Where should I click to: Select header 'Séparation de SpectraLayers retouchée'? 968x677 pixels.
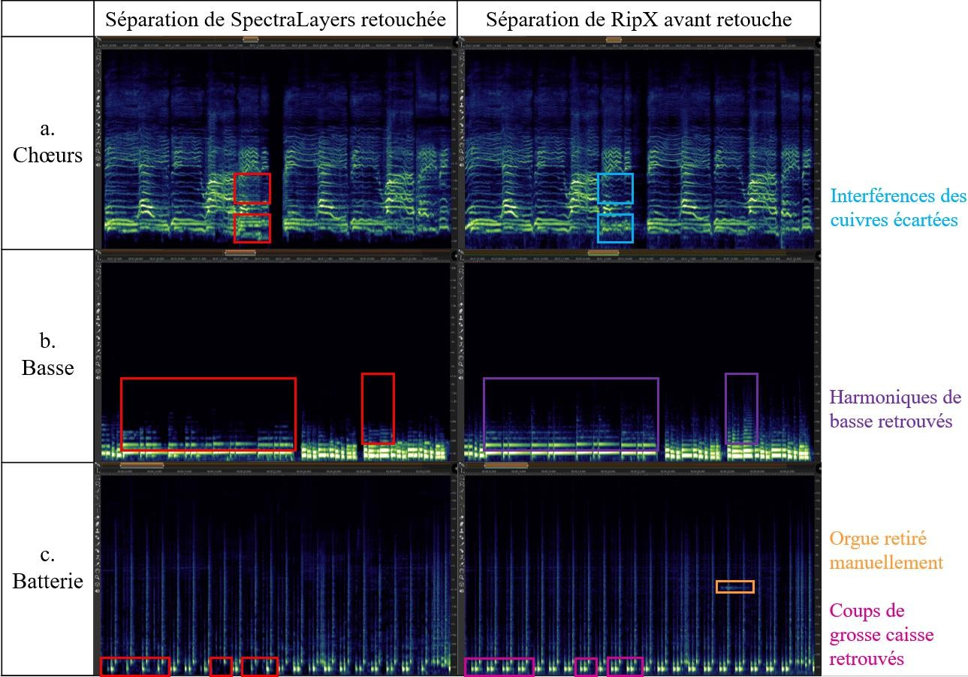pos(275,19)
